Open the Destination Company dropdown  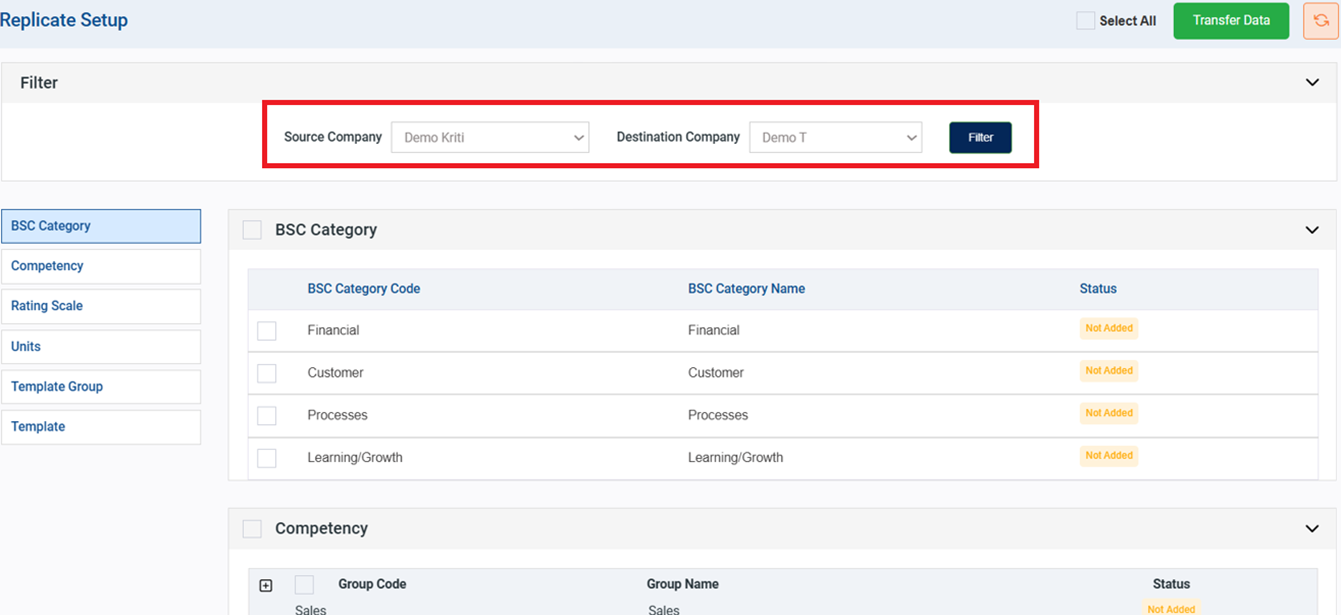tap(835, 138)
